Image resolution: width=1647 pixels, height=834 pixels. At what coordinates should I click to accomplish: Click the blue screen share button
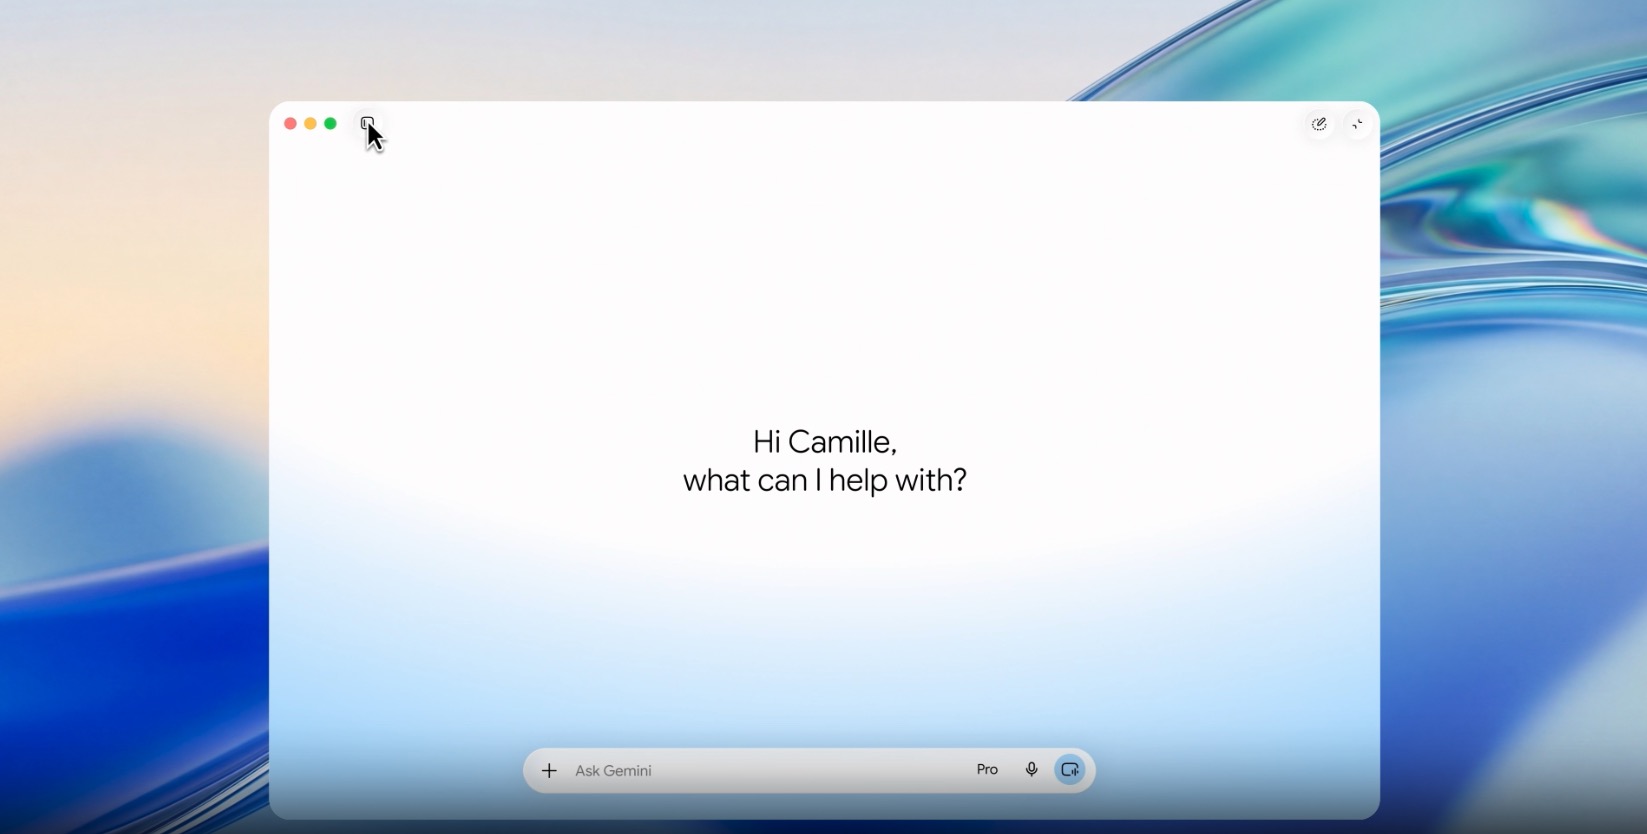point(1069,769)
